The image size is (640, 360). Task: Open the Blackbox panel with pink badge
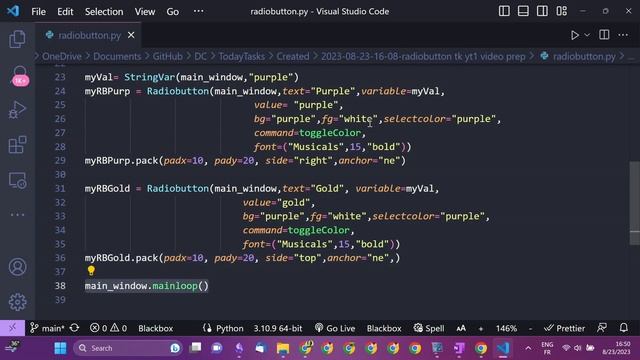click(x=20, y=76)
